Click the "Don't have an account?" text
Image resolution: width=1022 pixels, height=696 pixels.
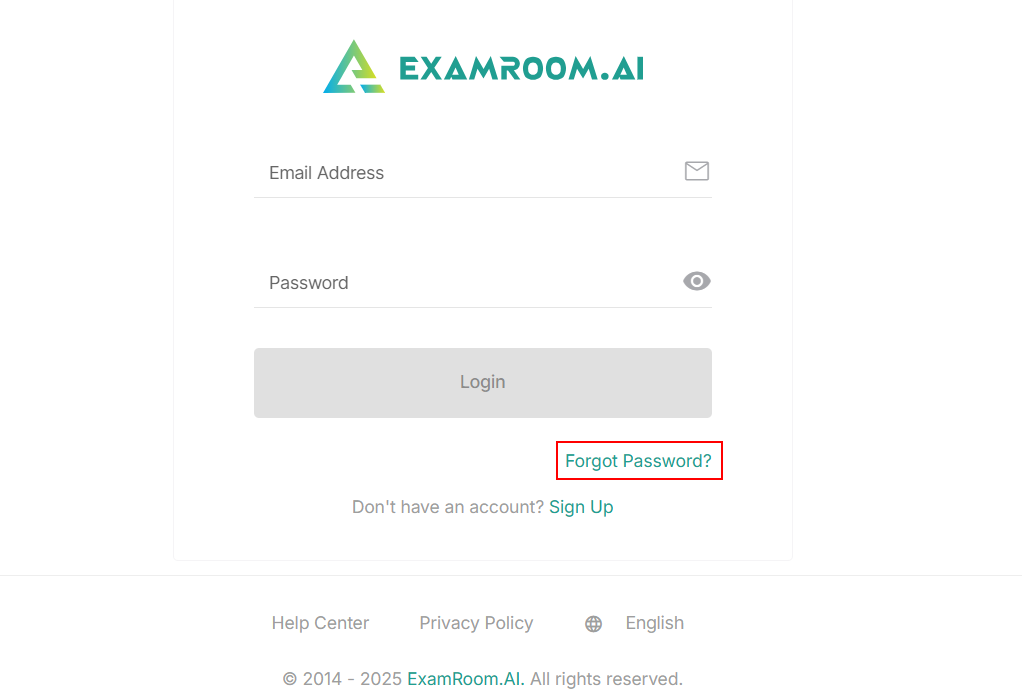tap(447, 507)
